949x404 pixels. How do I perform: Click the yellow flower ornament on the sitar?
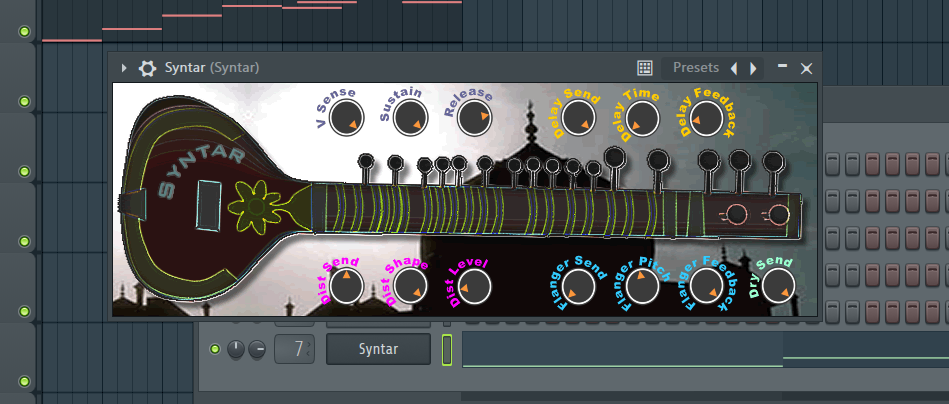pyautogui.click(x=255, y=207)
